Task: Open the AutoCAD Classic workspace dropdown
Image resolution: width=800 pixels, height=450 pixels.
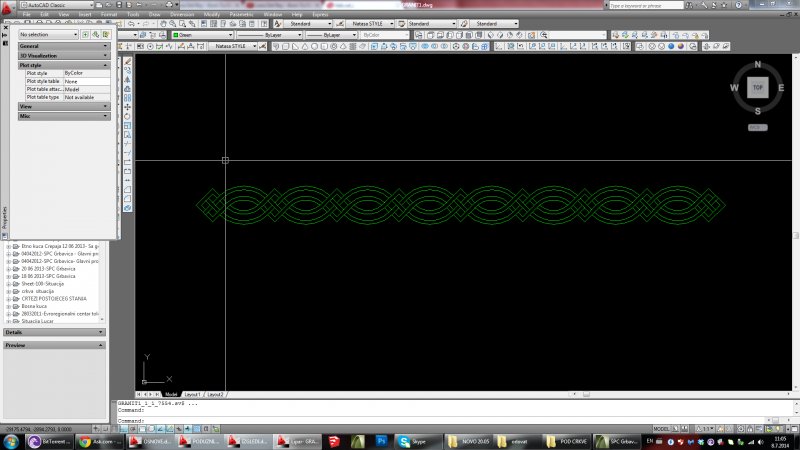Action: 57,5
